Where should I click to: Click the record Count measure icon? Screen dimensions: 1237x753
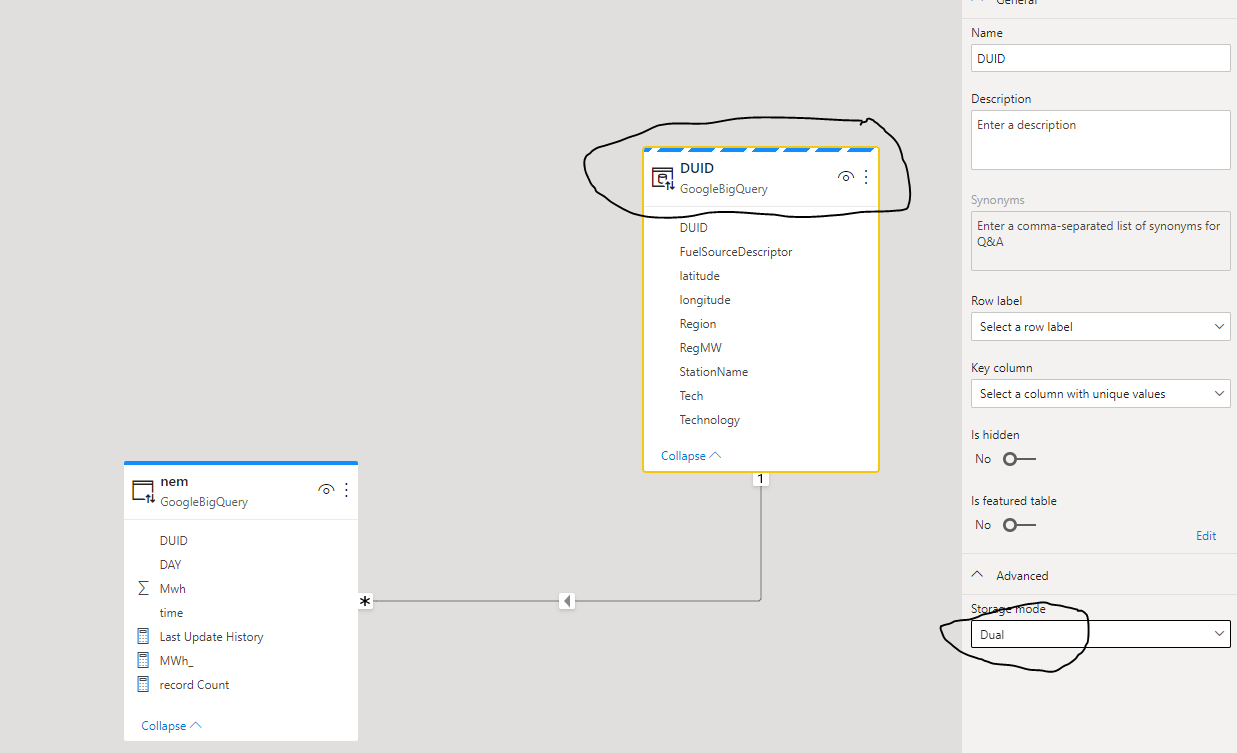pyautogui.click(x=142, y=685)
